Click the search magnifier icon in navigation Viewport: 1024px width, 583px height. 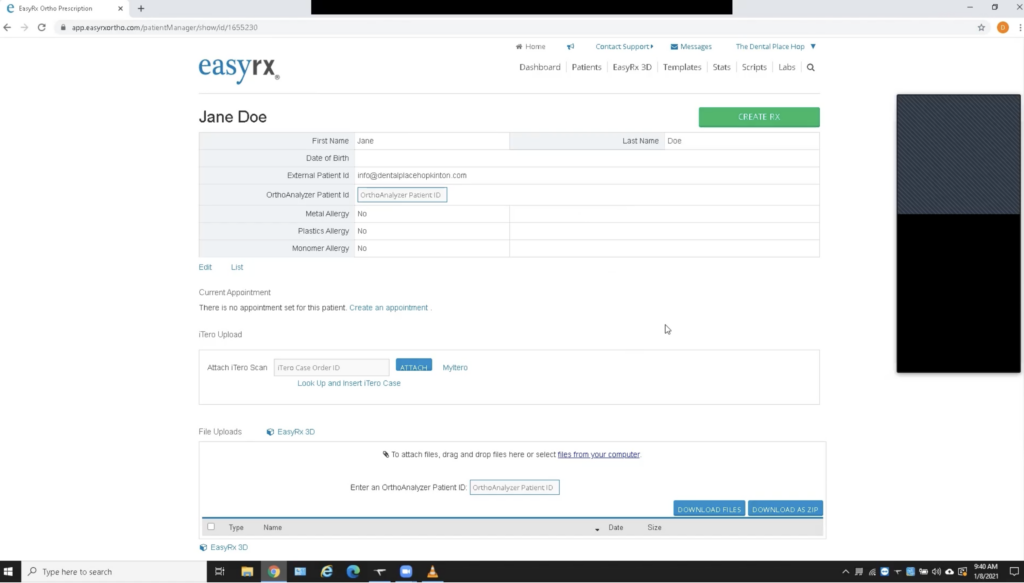[811, 68]
